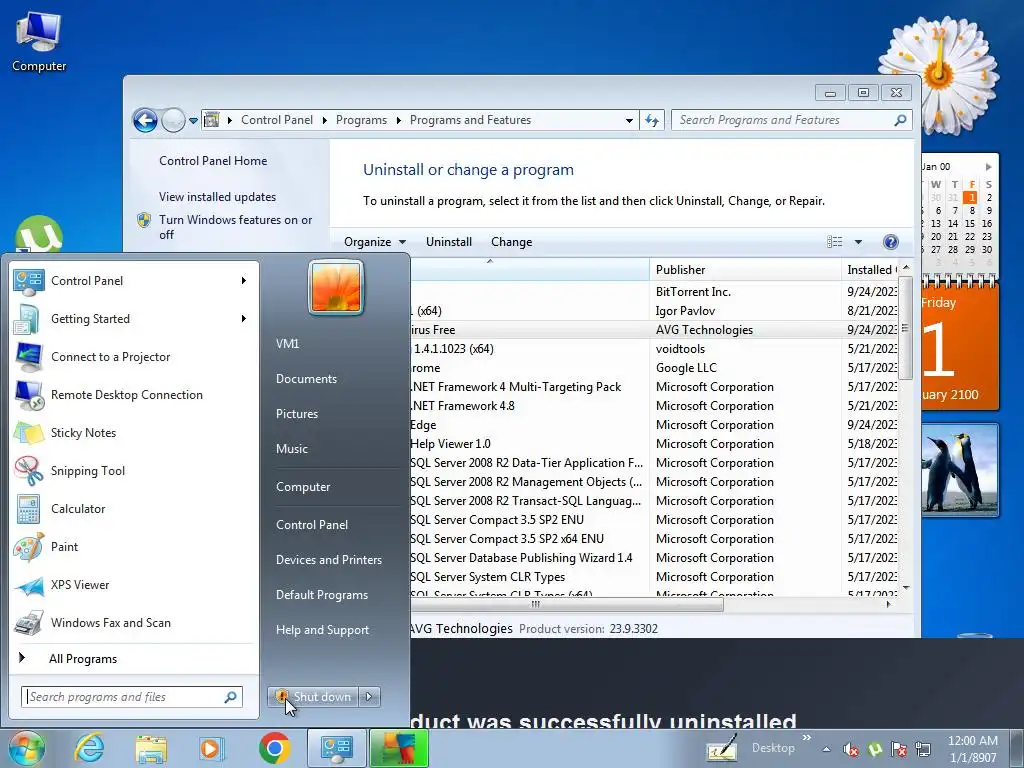Open the address bar history dropdown
Viewport: 1024px width, 768px height.
tap(629, 120)
